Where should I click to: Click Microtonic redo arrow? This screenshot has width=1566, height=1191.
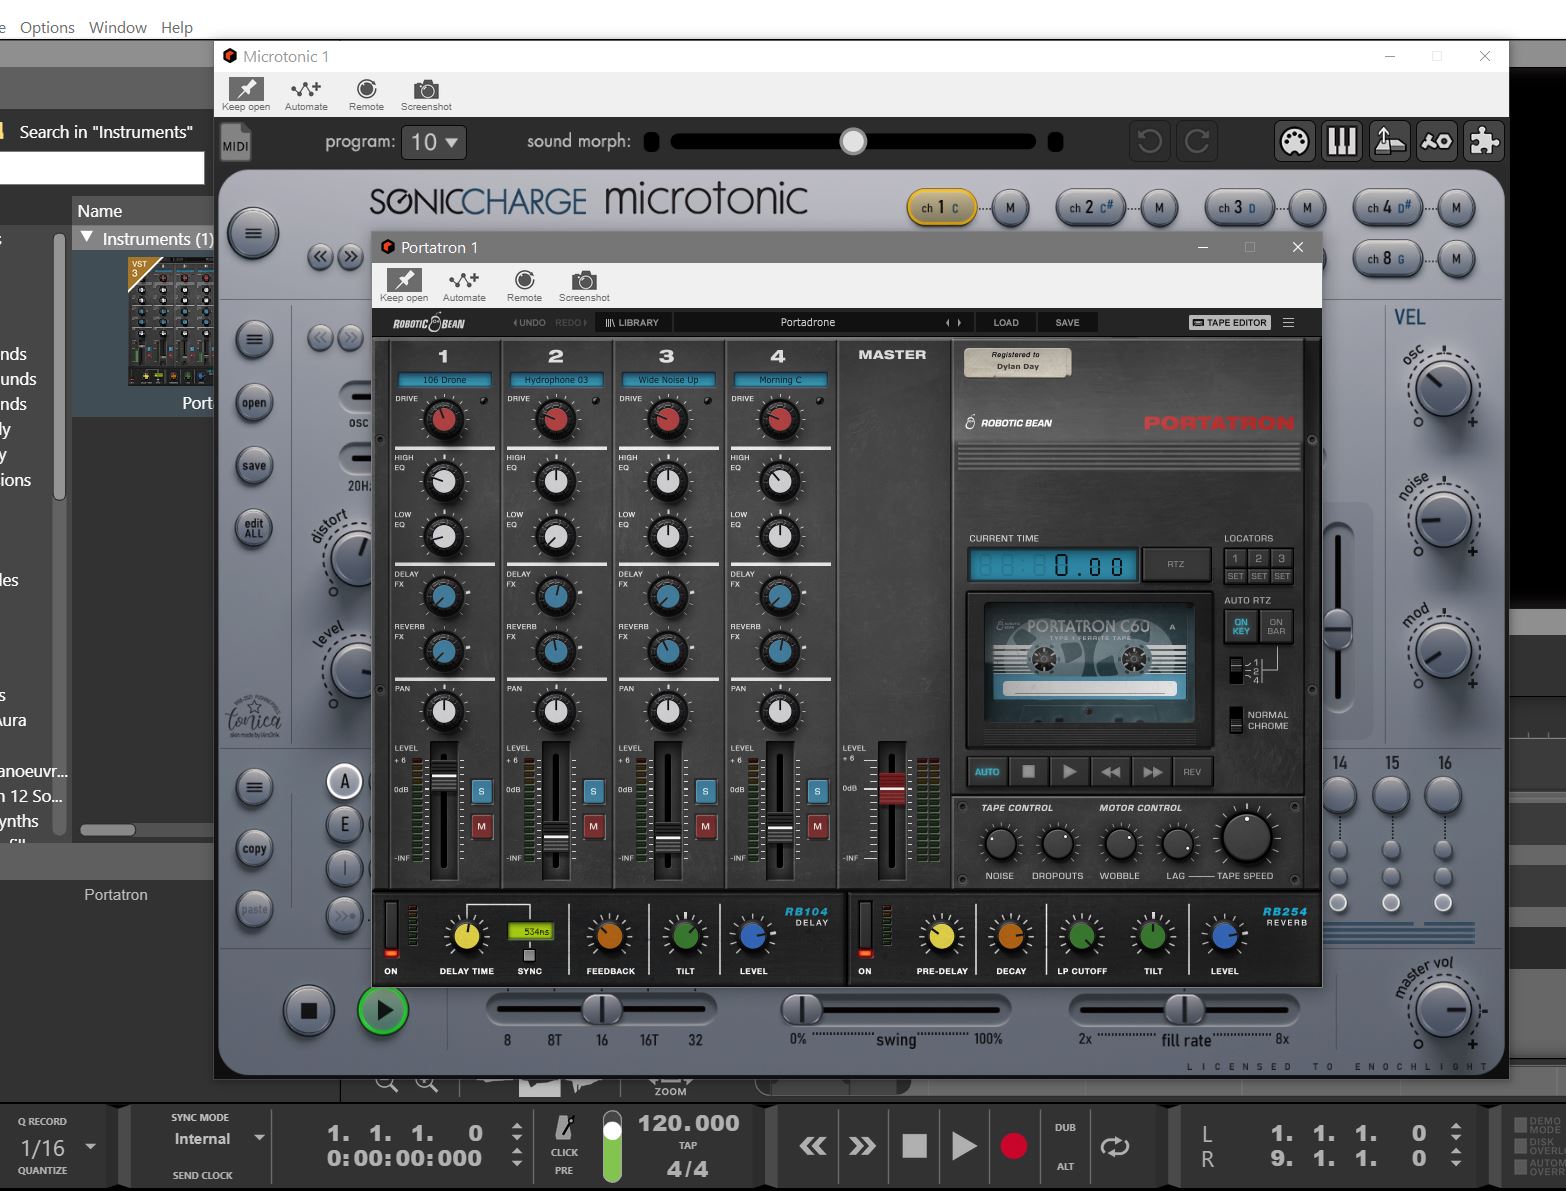click(x=1197, y=142)
